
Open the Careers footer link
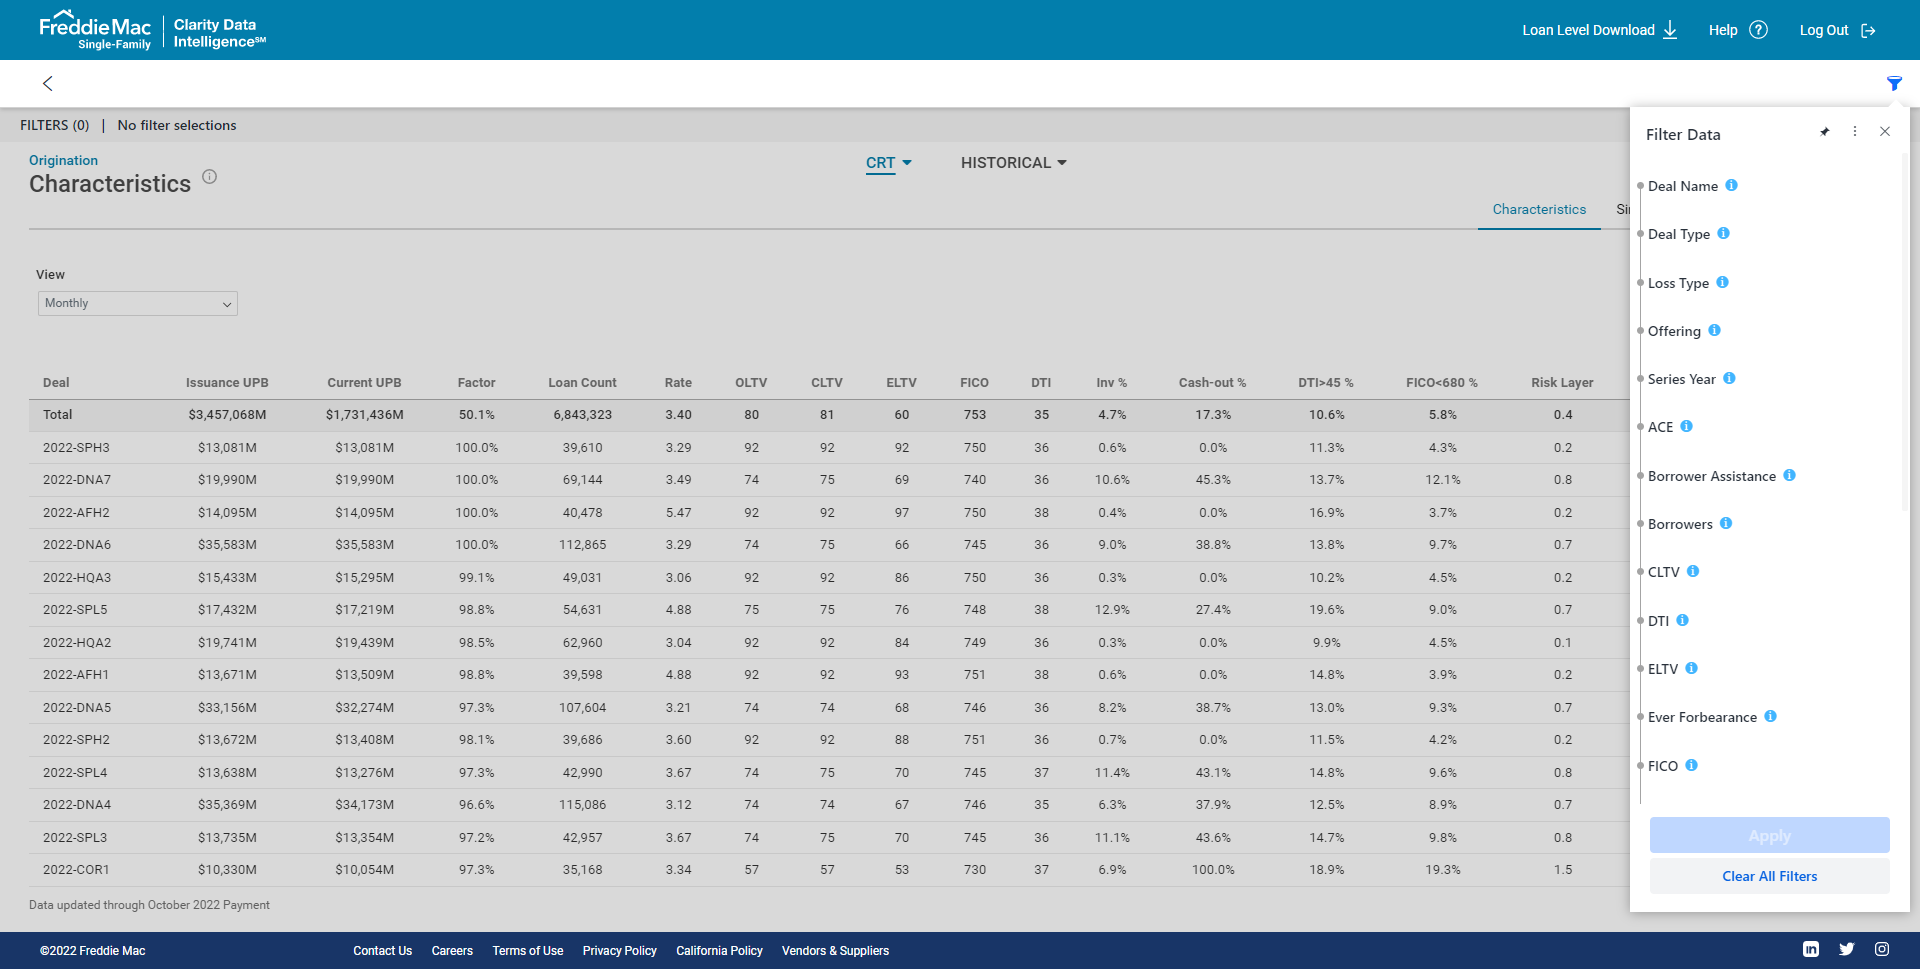452,951
